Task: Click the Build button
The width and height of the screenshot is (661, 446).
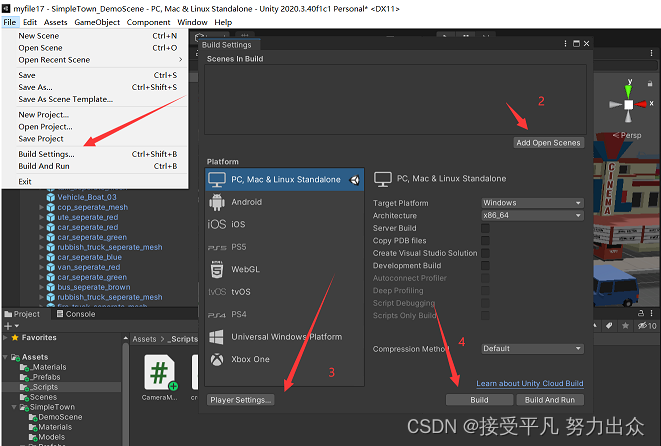Action: tap(479, 400)
